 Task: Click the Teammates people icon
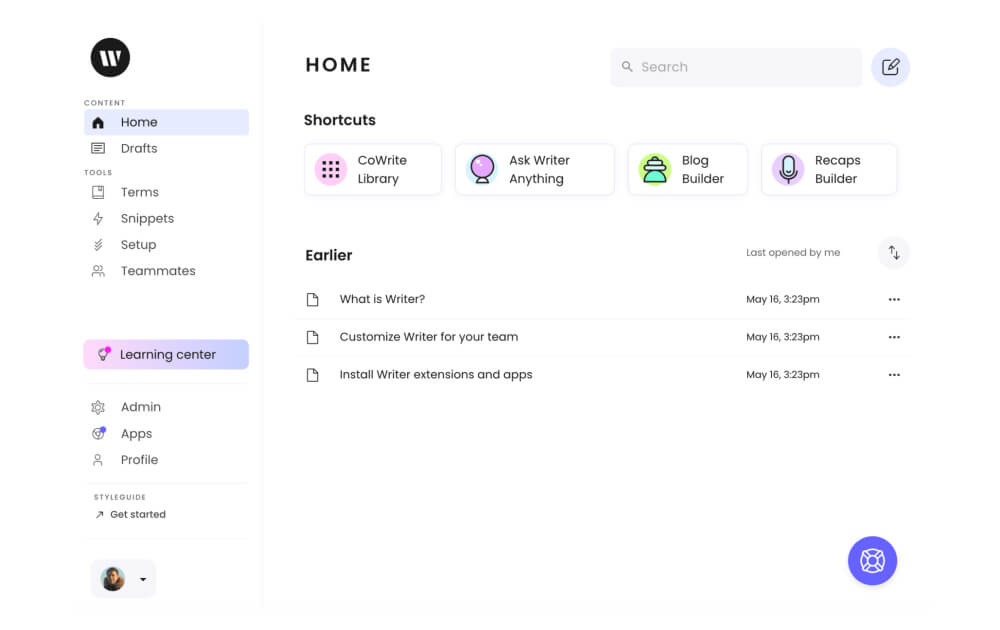pos(98,271)
